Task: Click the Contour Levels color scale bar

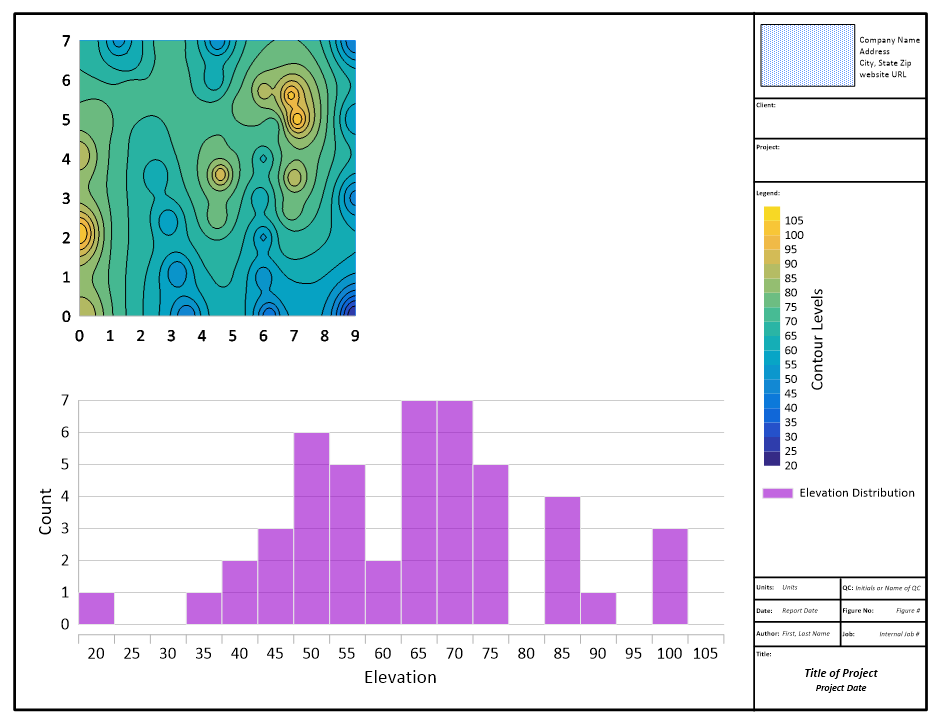Action: (771, 336)
